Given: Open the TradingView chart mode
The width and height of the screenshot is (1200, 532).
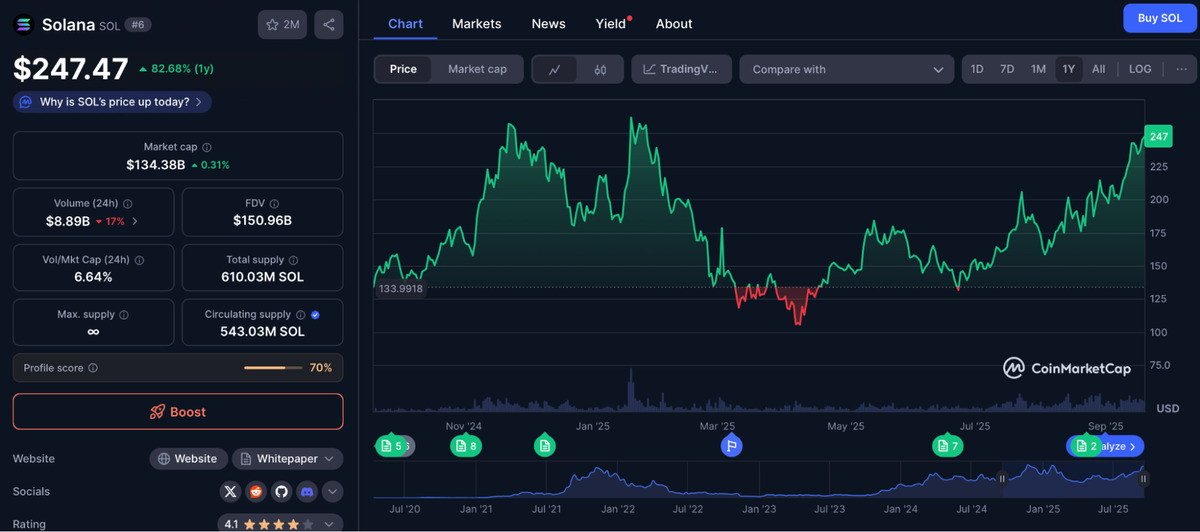Looking at the screenshot, I should pos(681,69).
